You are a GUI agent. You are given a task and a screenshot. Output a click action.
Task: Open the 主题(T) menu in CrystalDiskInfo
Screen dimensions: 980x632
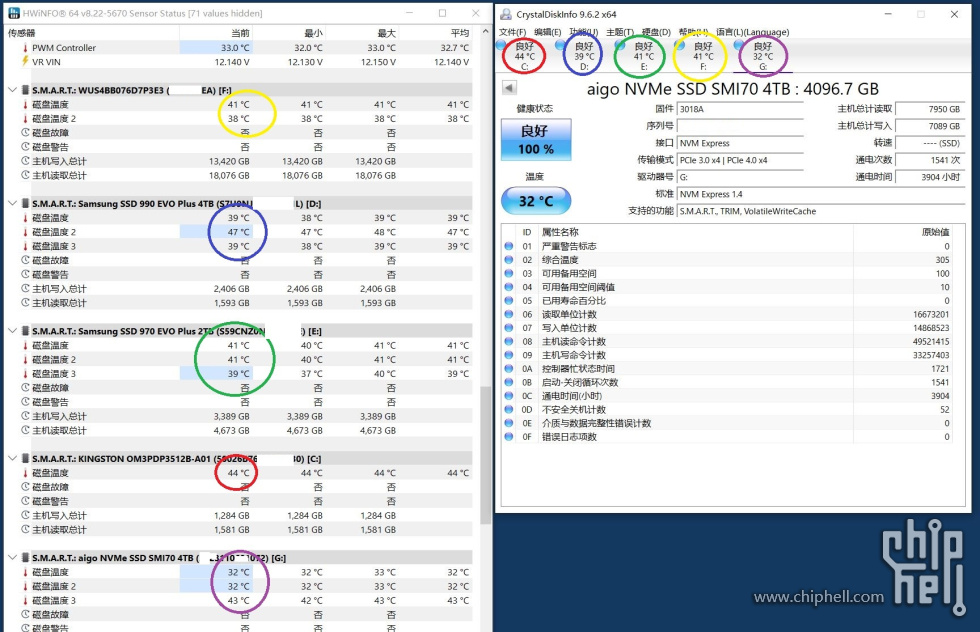[x=620, y=32]
